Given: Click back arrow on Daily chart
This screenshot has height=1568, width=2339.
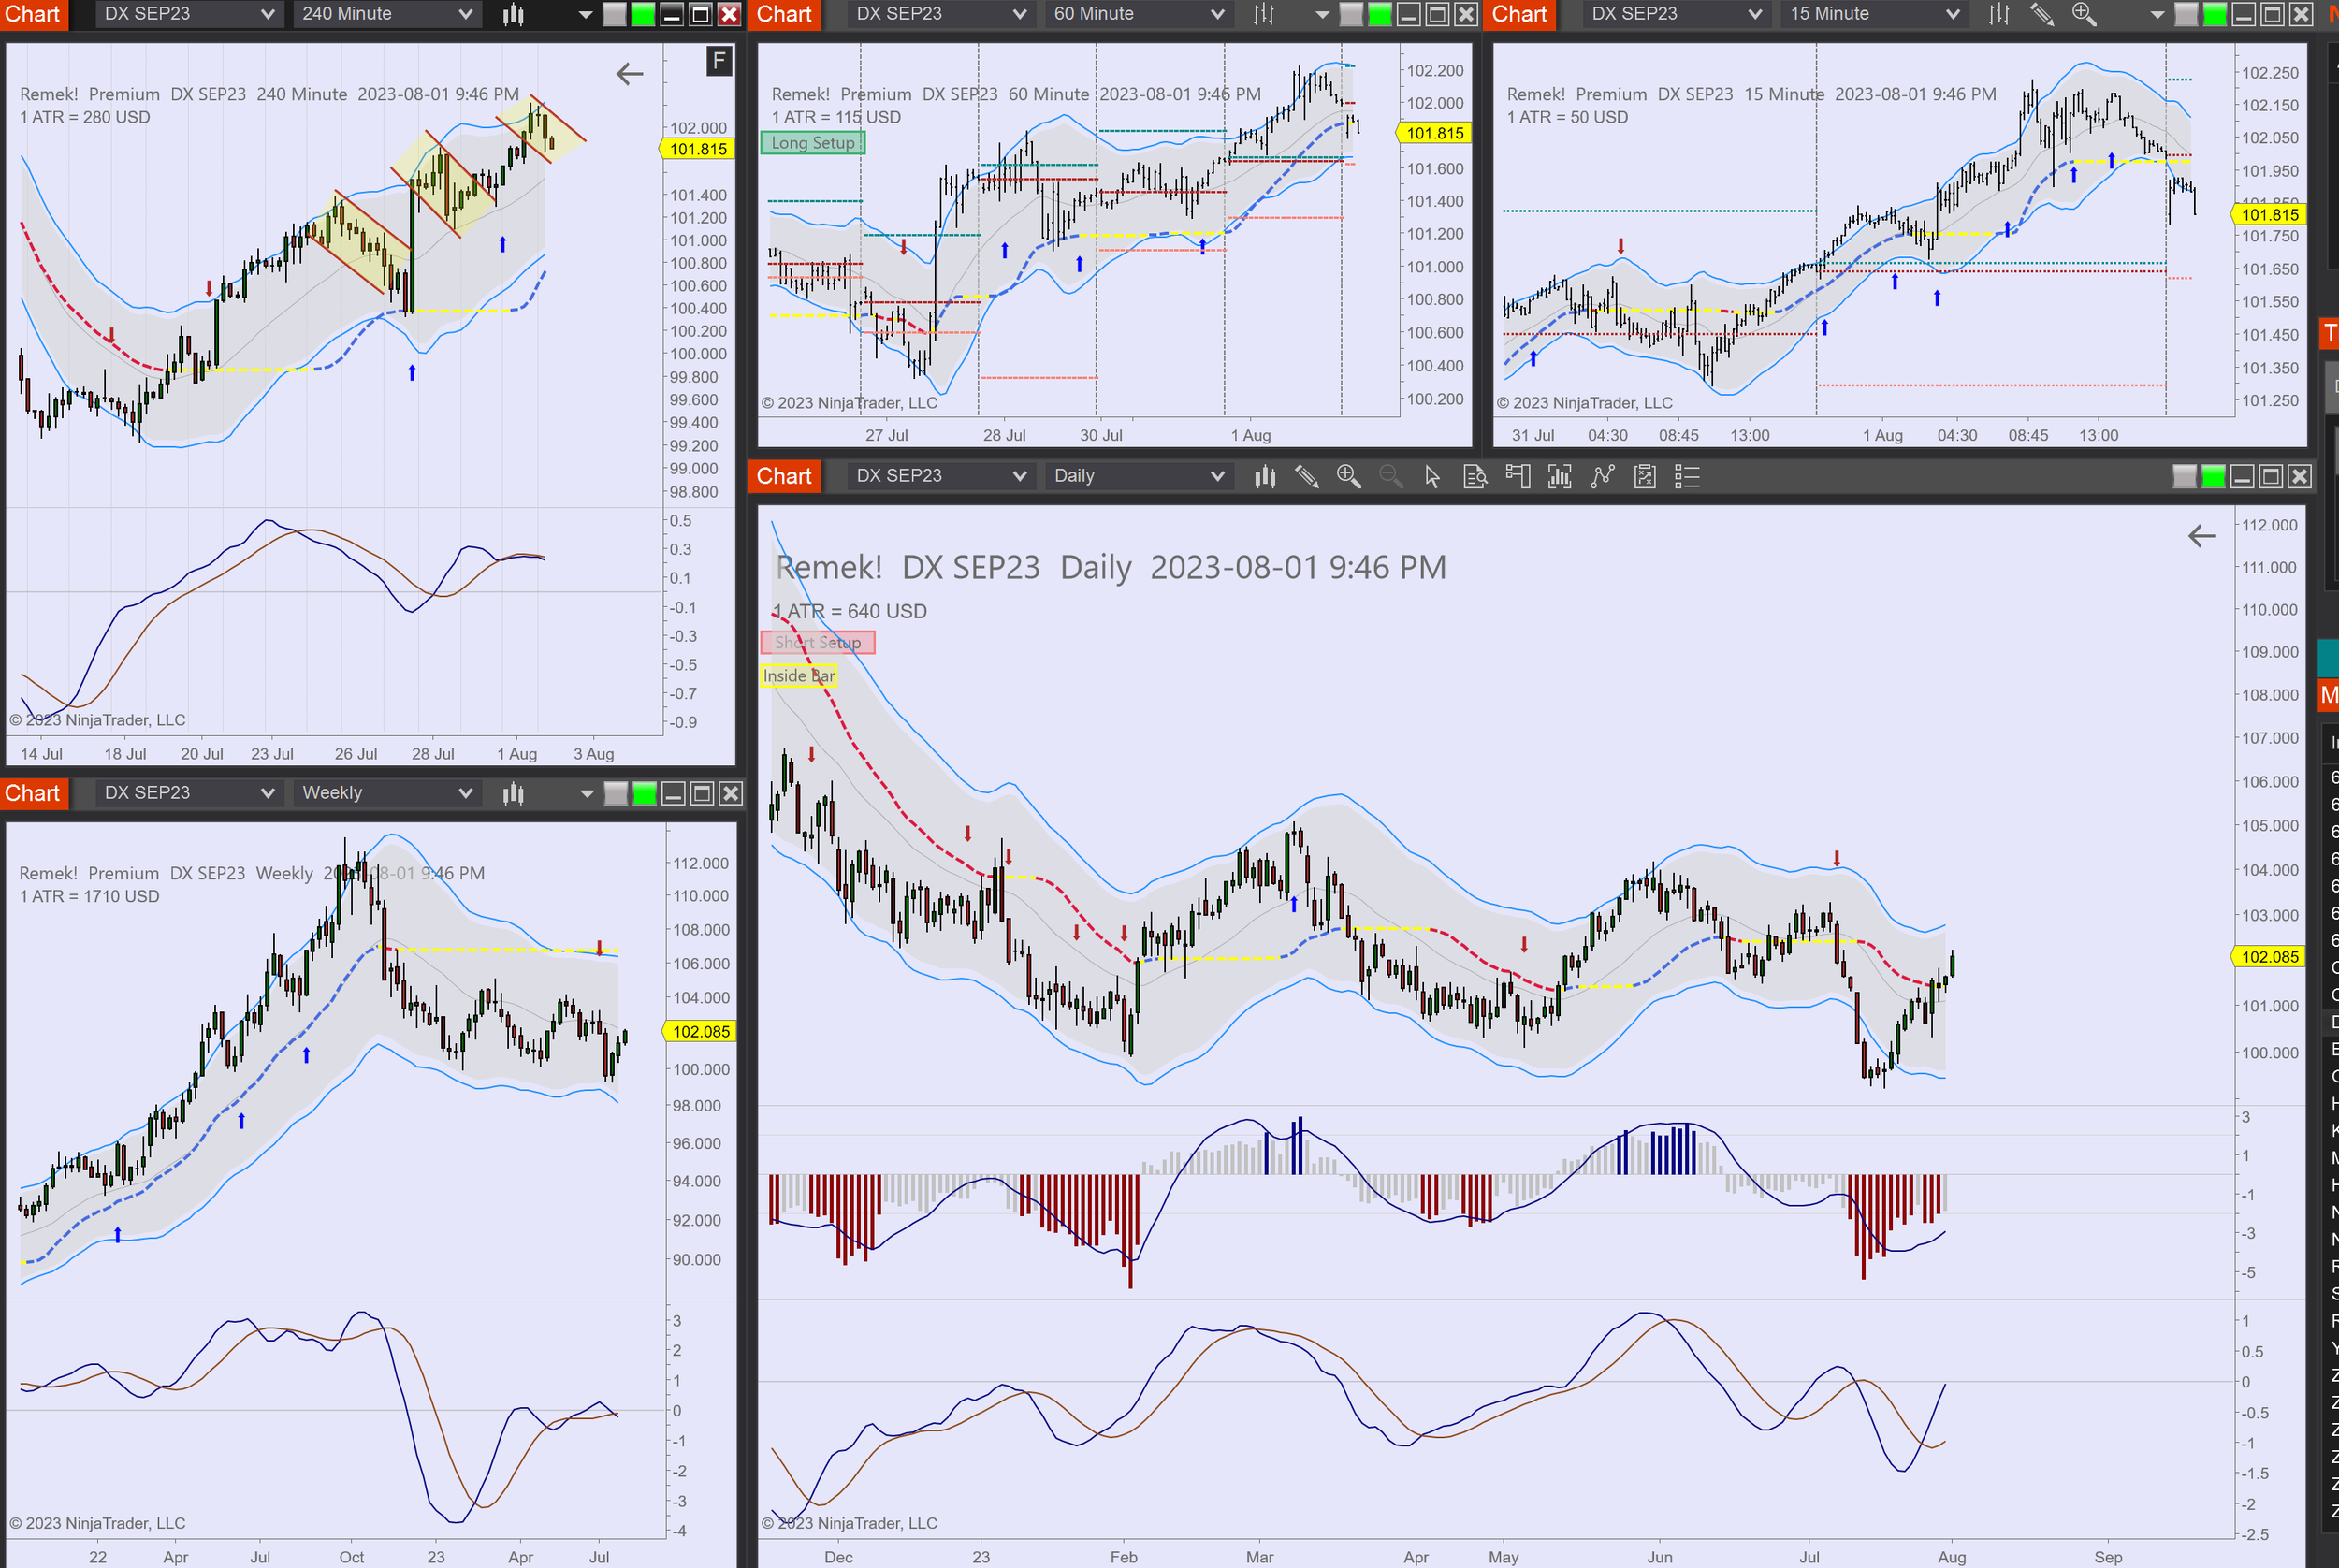Looking at the screenshot, I should [2201, 536].
